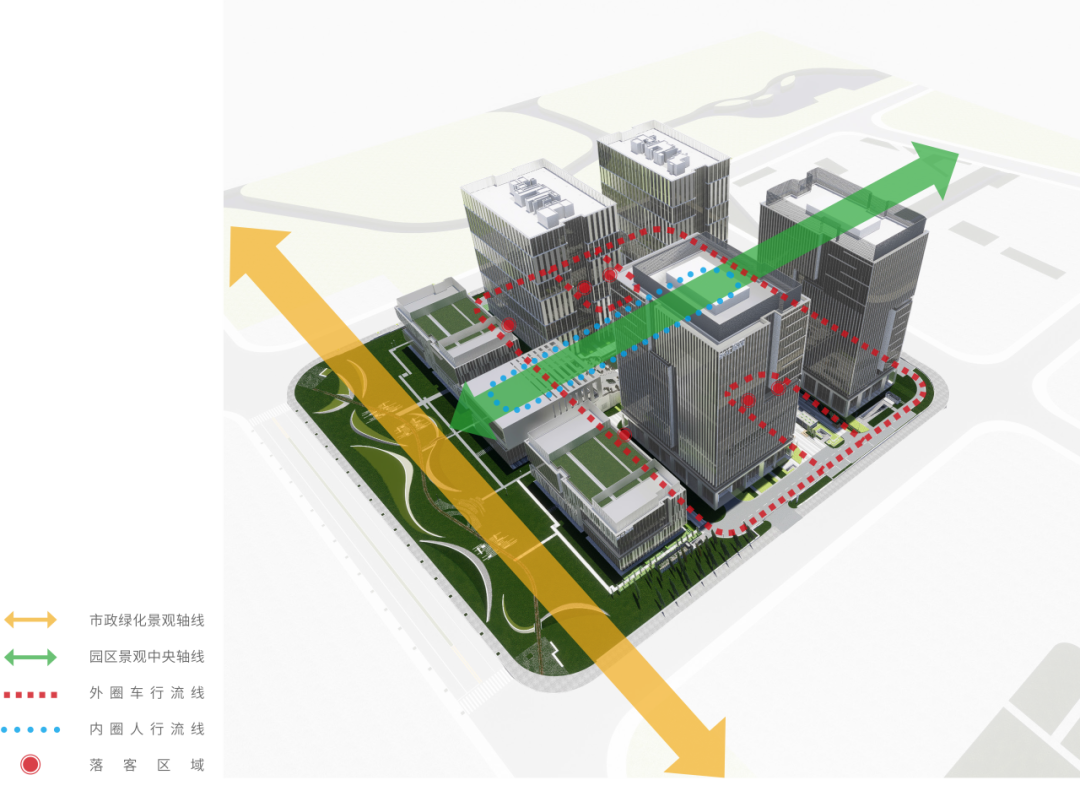Click the legend text beside blue dots
The image size is (1080, 791).
point(147,729)
